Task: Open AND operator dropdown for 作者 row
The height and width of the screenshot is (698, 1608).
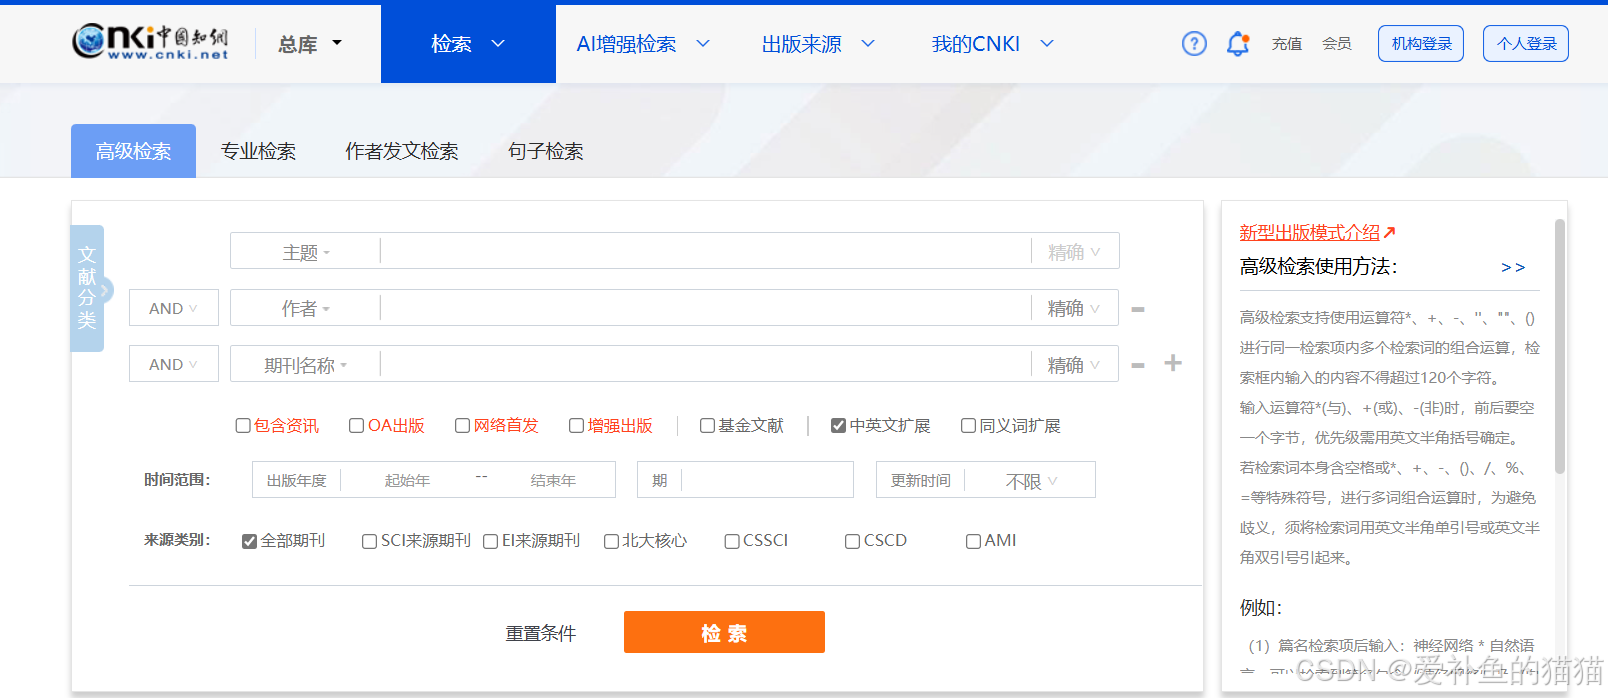Action: coord(174,308)
